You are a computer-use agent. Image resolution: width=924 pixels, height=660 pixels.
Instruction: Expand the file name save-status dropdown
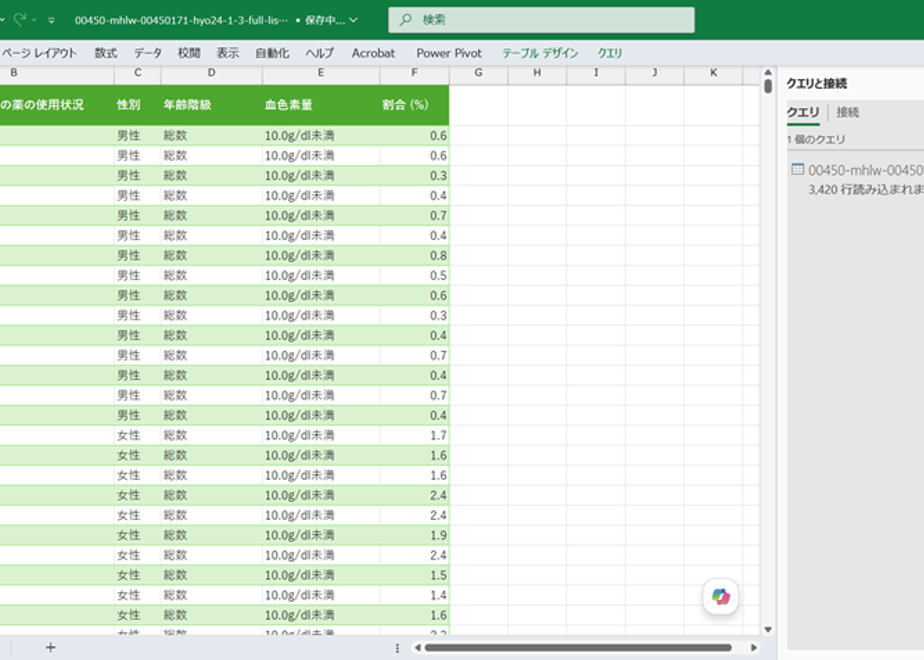coord(353,20)
